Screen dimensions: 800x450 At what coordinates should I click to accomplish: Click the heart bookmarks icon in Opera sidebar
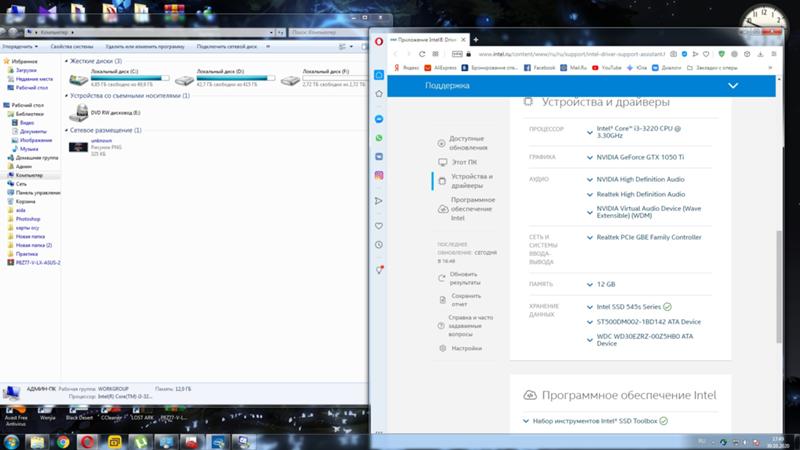click(379, 226)
